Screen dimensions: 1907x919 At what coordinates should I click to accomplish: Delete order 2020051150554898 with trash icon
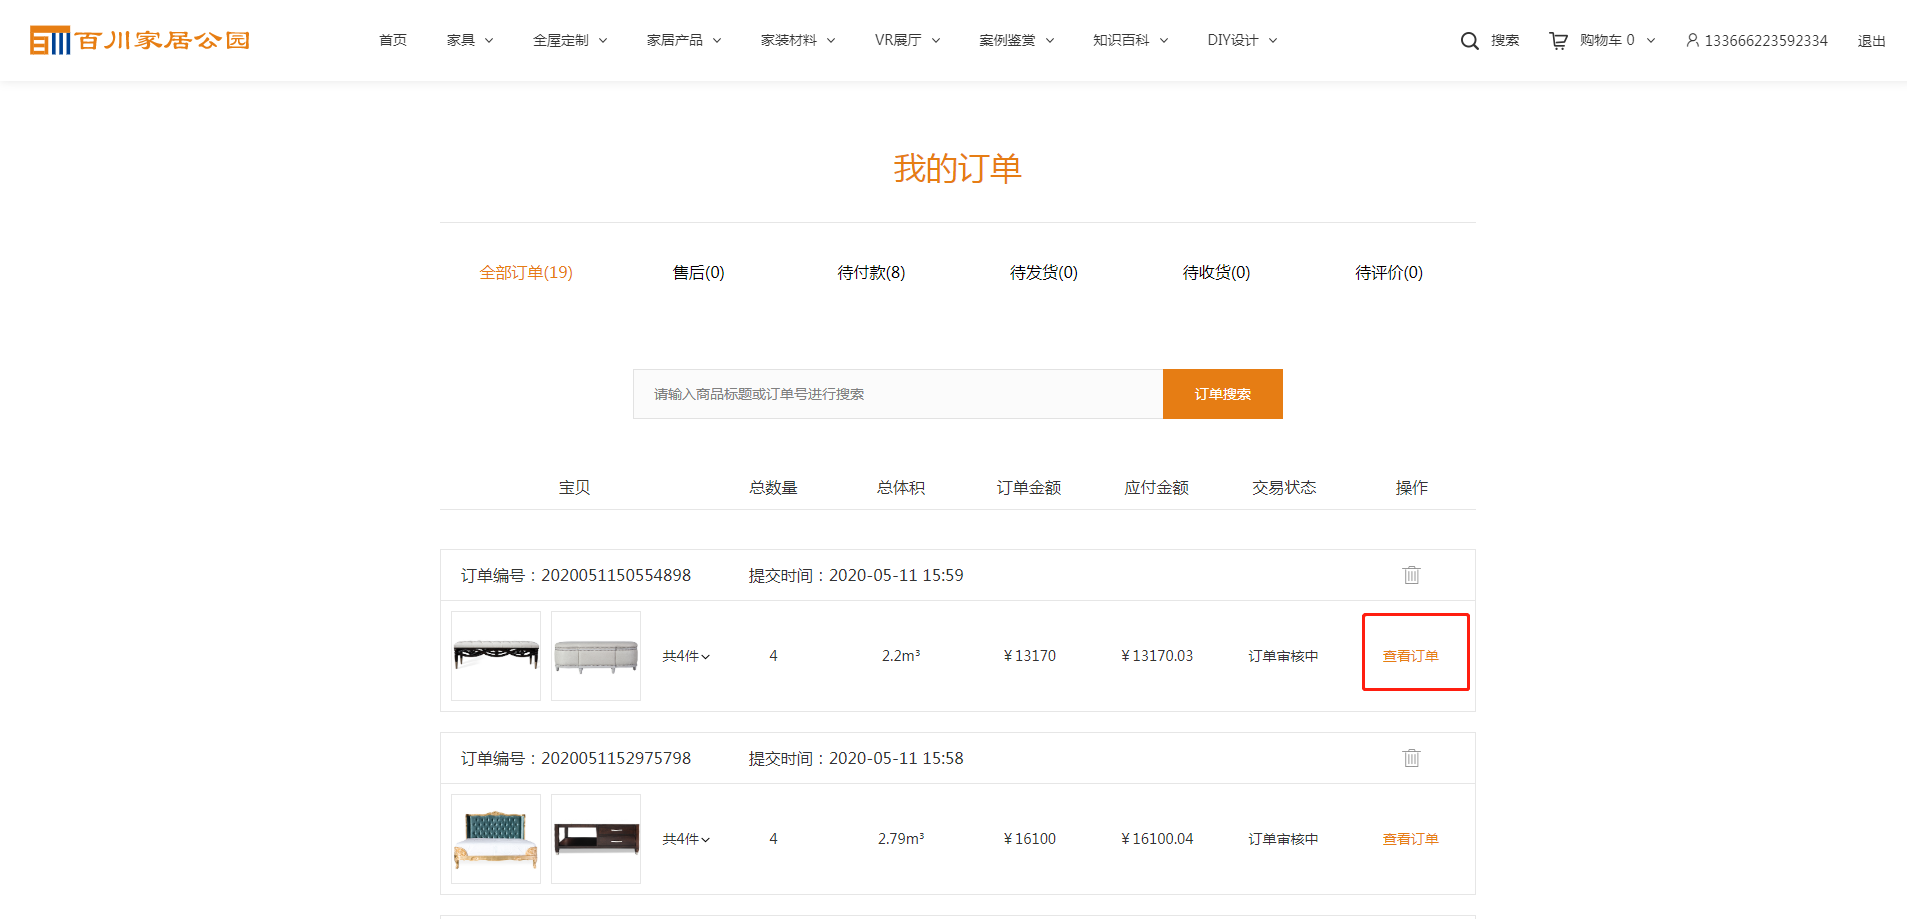(1411, 575)
